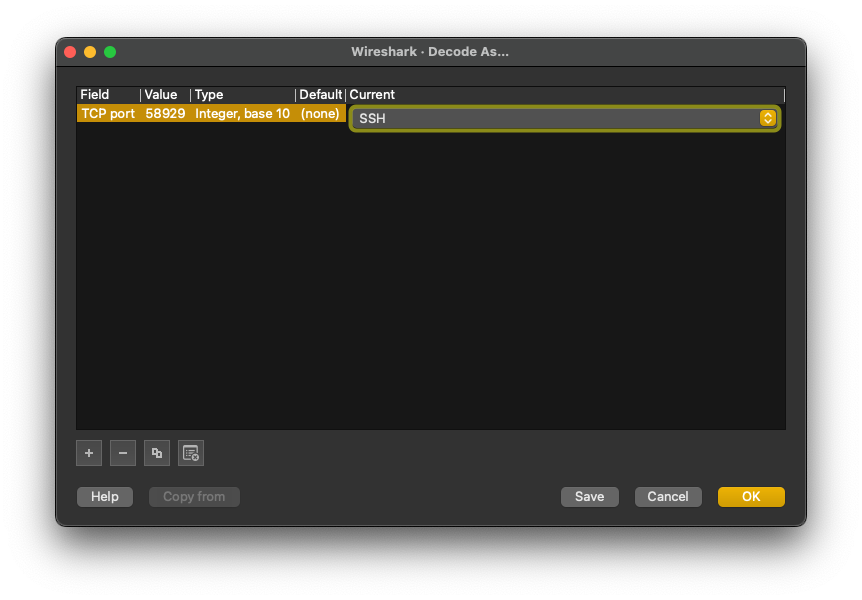Open the SSH protocol dropdown
Screen dimensions: 862x600
click(x=565, y=118)
